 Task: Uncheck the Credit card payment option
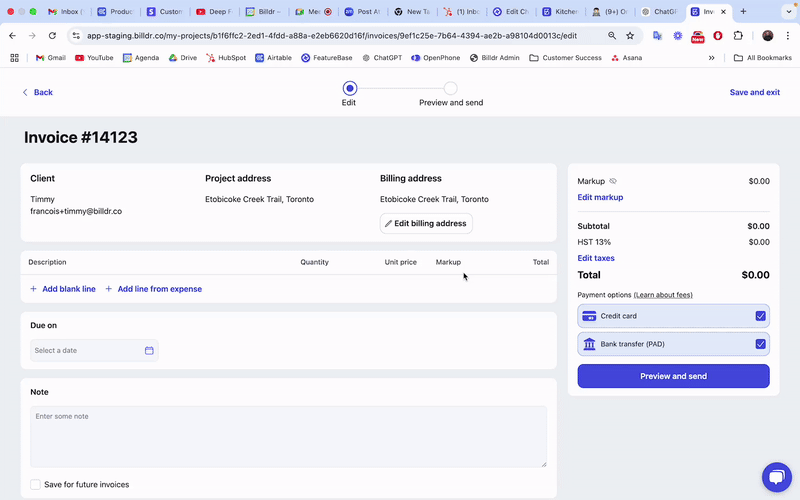point(760,316)
